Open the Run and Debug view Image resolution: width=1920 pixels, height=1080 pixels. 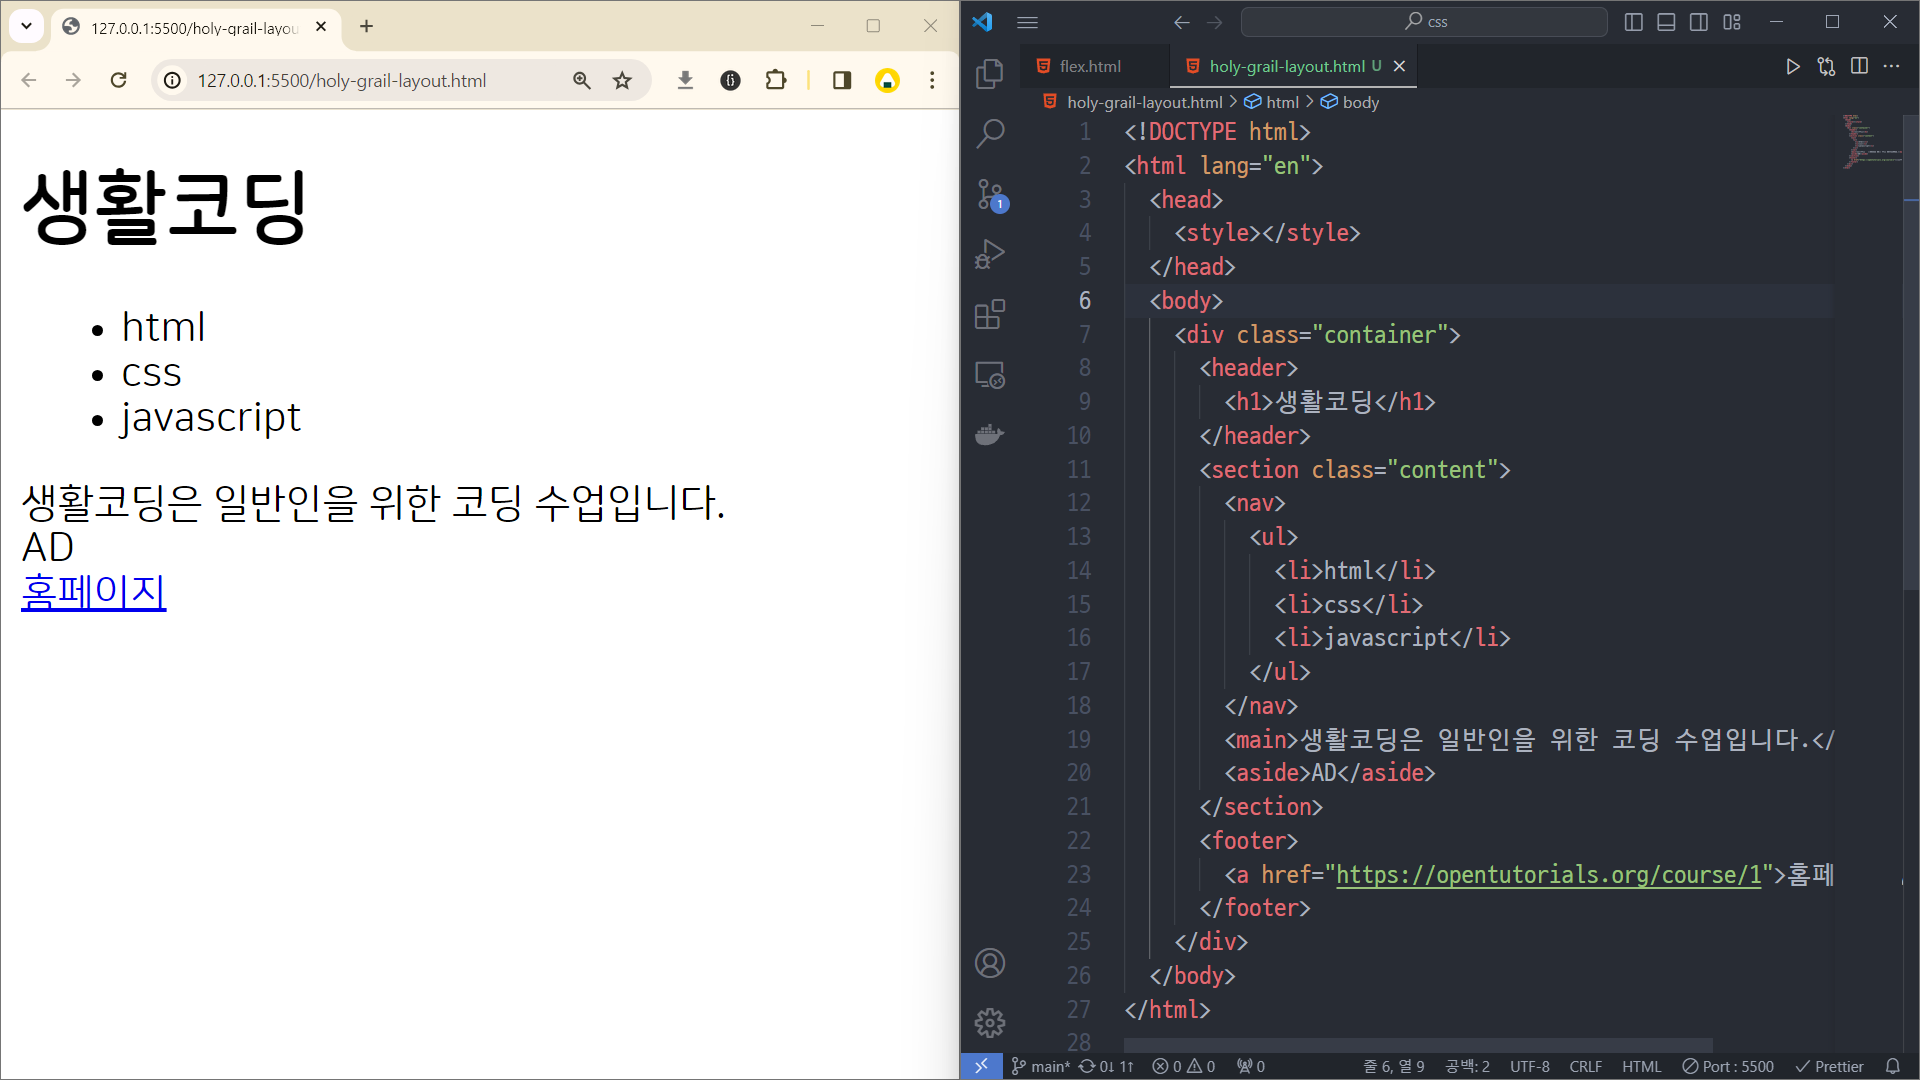[989, 254]
